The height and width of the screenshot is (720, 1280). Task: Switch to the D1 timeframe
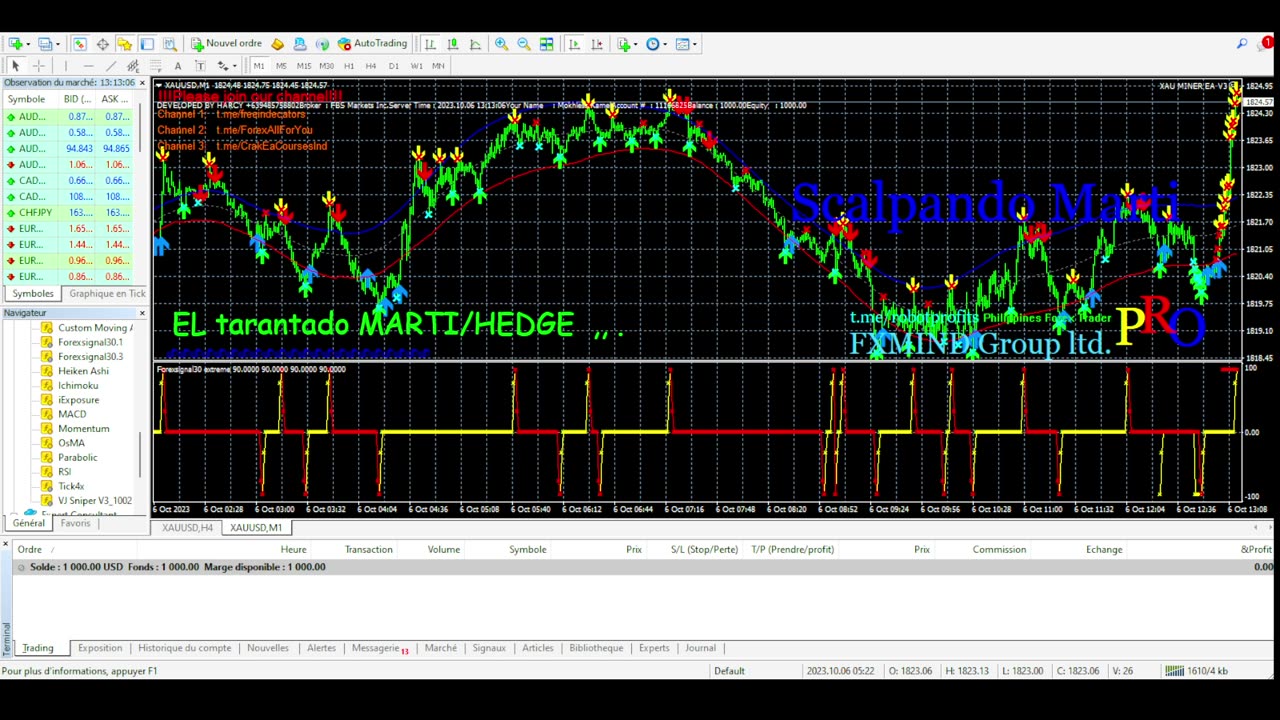(x=394, y=66)
